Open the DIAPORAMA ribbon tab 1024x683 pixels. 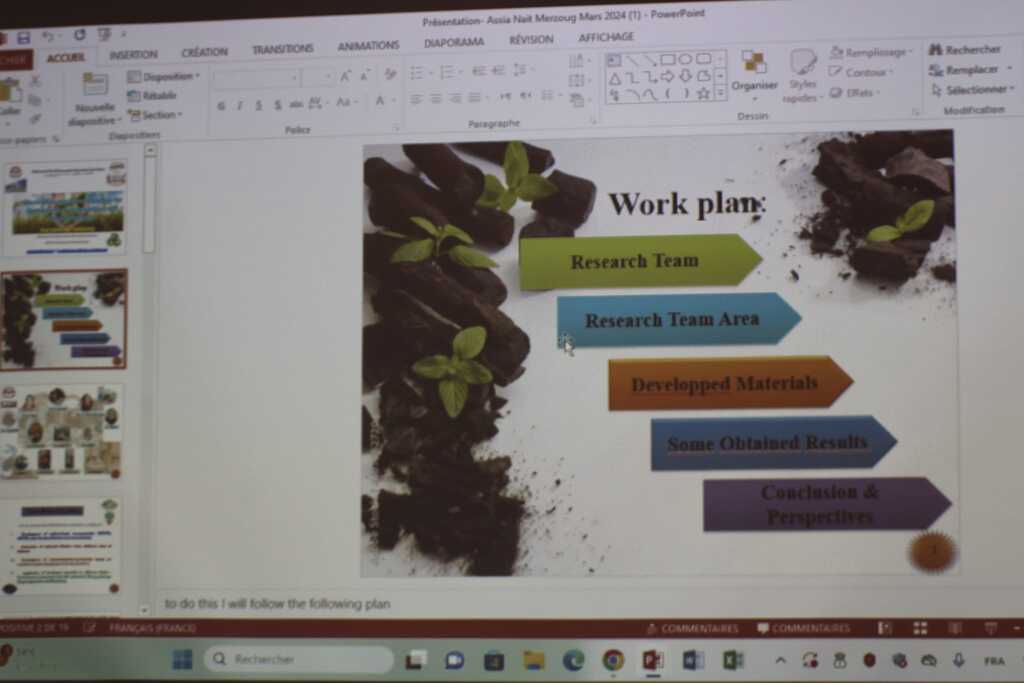point(453,42)
